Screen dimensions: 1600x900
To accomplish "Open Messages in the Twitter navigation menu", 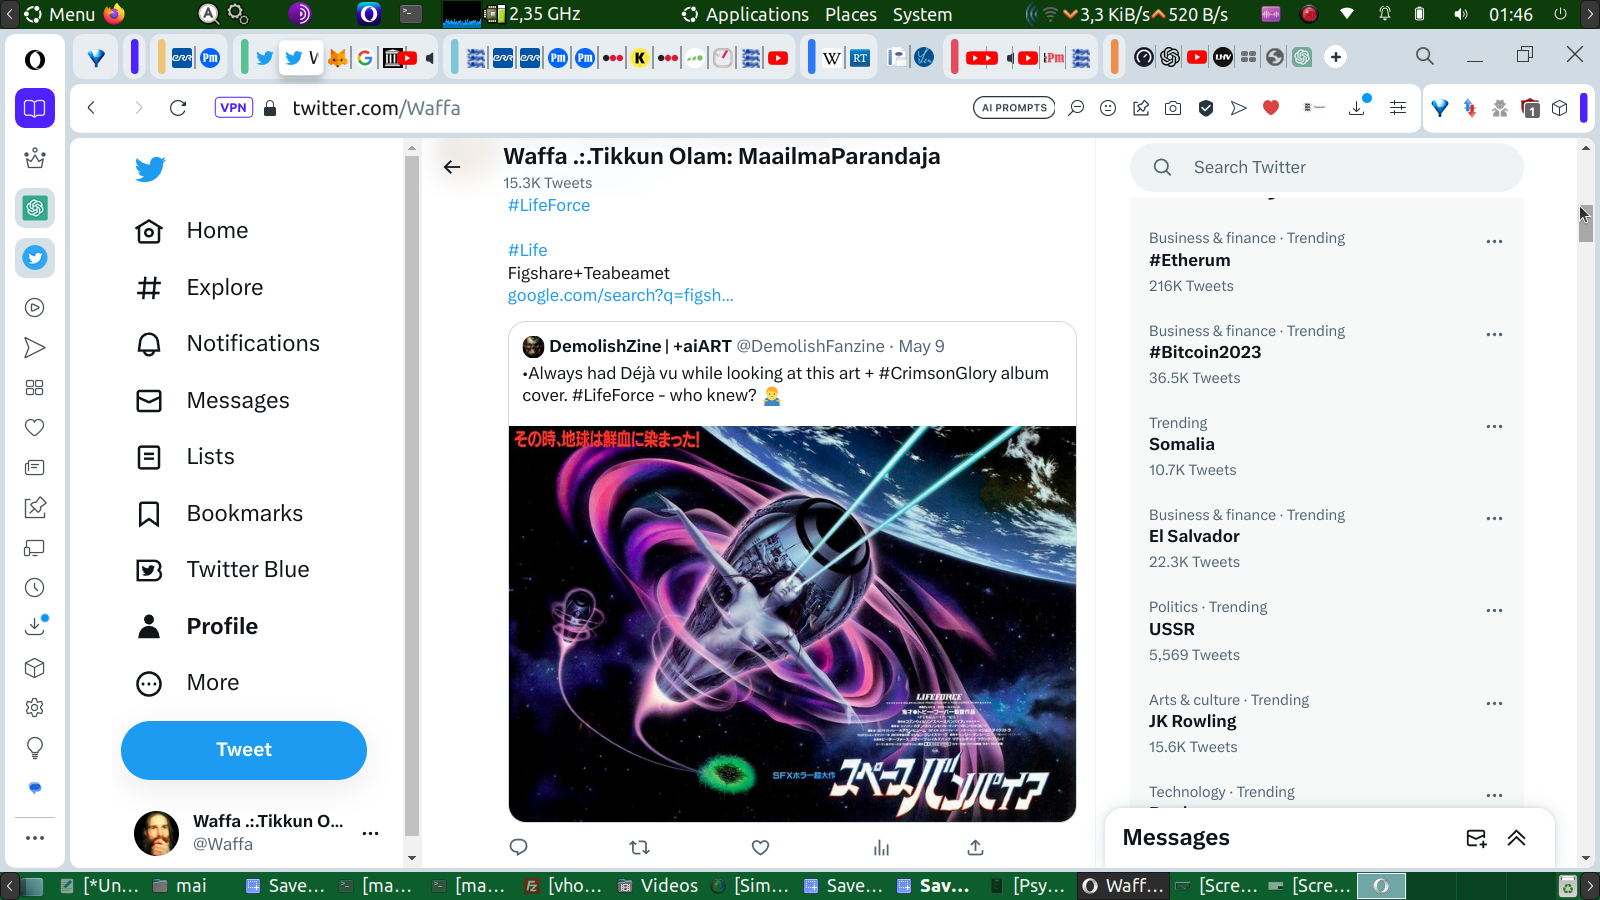I will 212,401.
